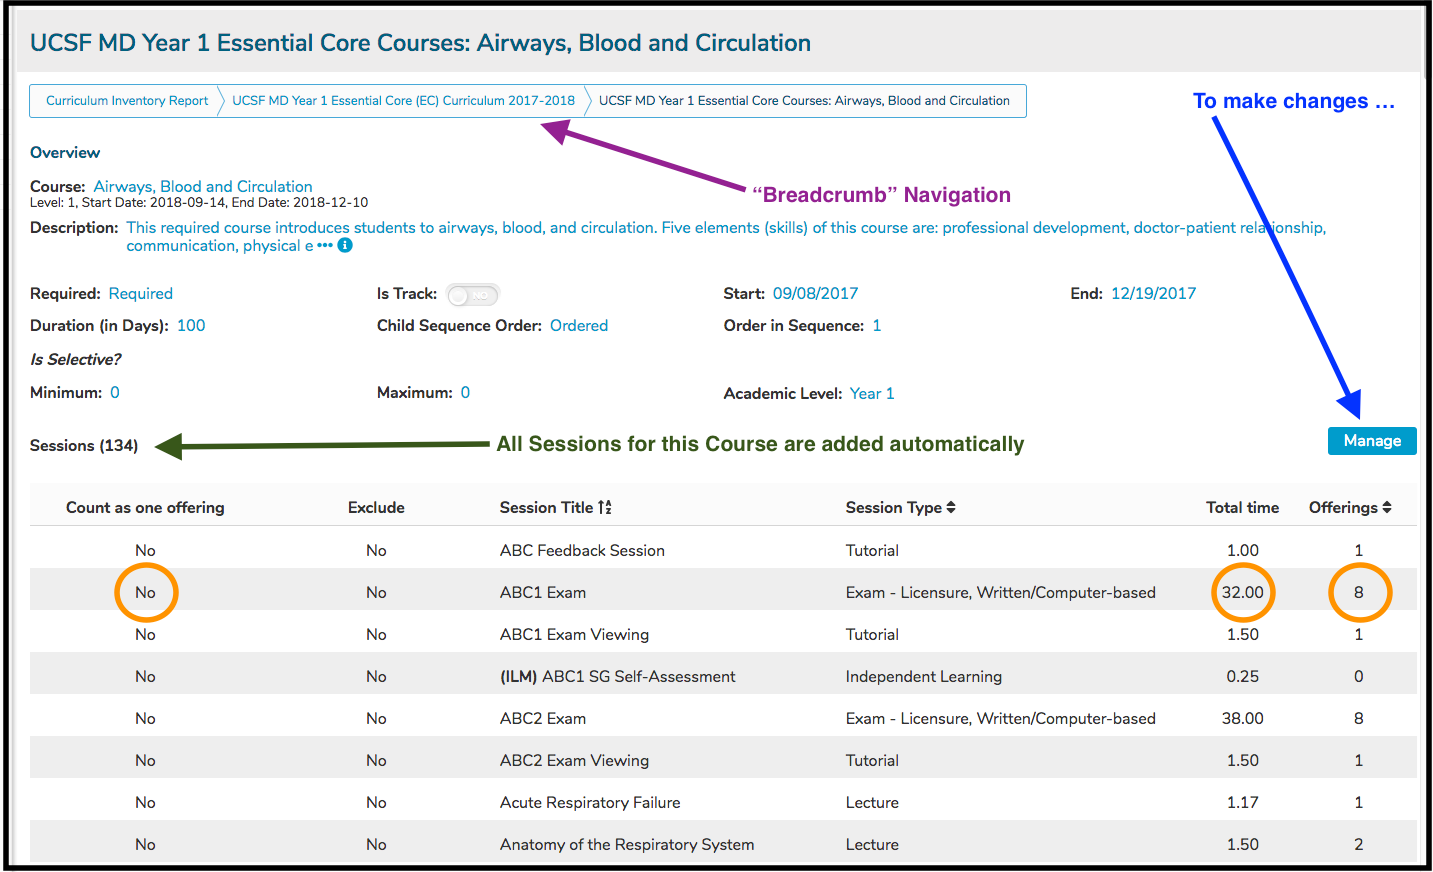Click the Manage button
This screenshot has width=1433, height=872.
pyautogui.click(x=1372, y=441)
